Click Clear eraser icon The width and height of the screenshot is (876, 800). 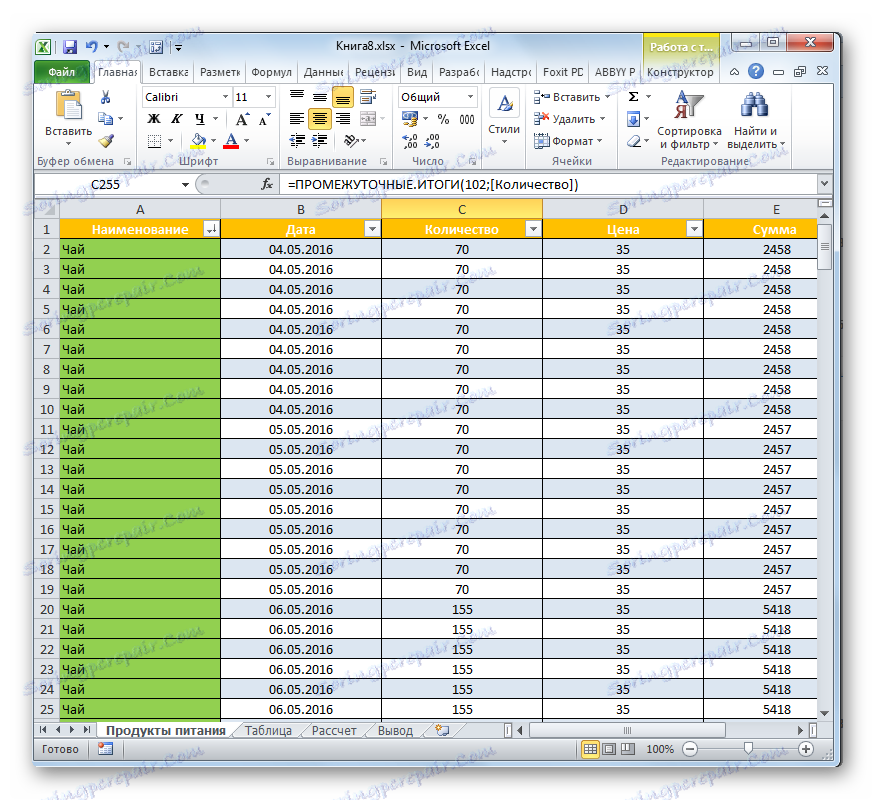coord(634,141)
